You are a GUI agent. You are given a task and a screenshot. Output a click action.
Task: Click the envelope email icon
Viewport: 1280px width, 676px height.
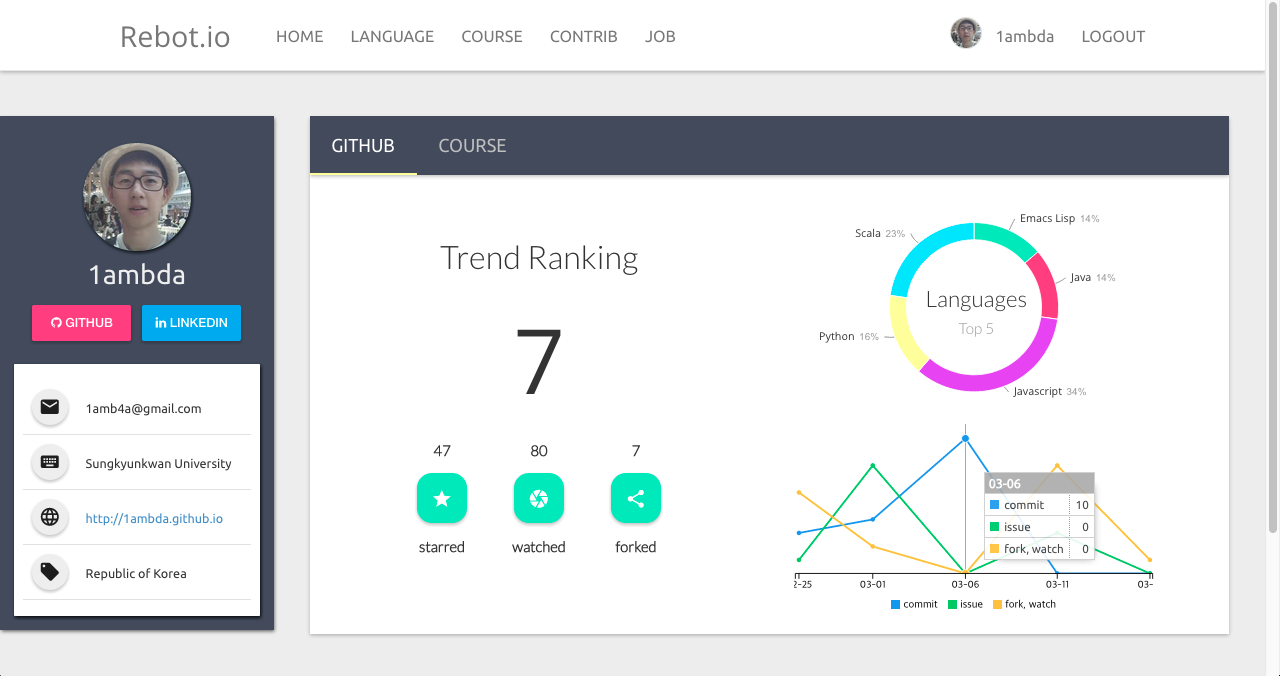50,407
